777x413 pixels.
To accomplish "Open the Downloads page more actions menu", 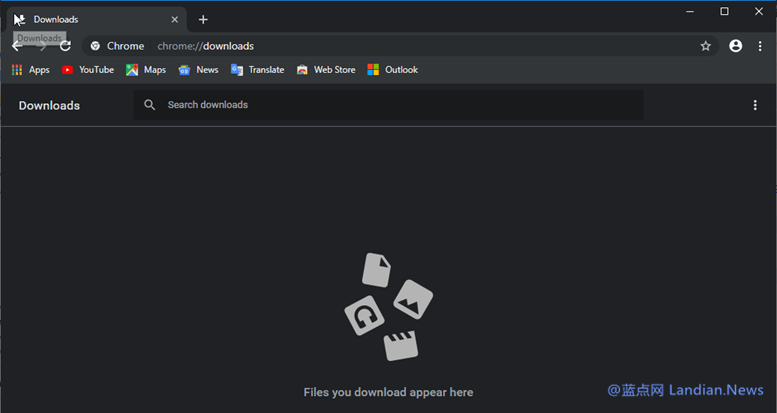I will (755, 105).
